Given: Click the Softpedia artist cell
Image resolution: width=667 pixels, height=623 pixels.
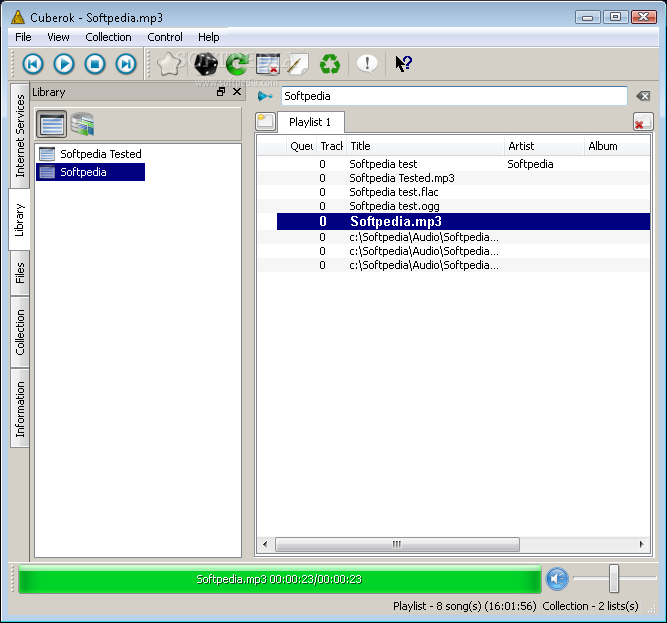Looking at the screenshot, I should point(530,164).
